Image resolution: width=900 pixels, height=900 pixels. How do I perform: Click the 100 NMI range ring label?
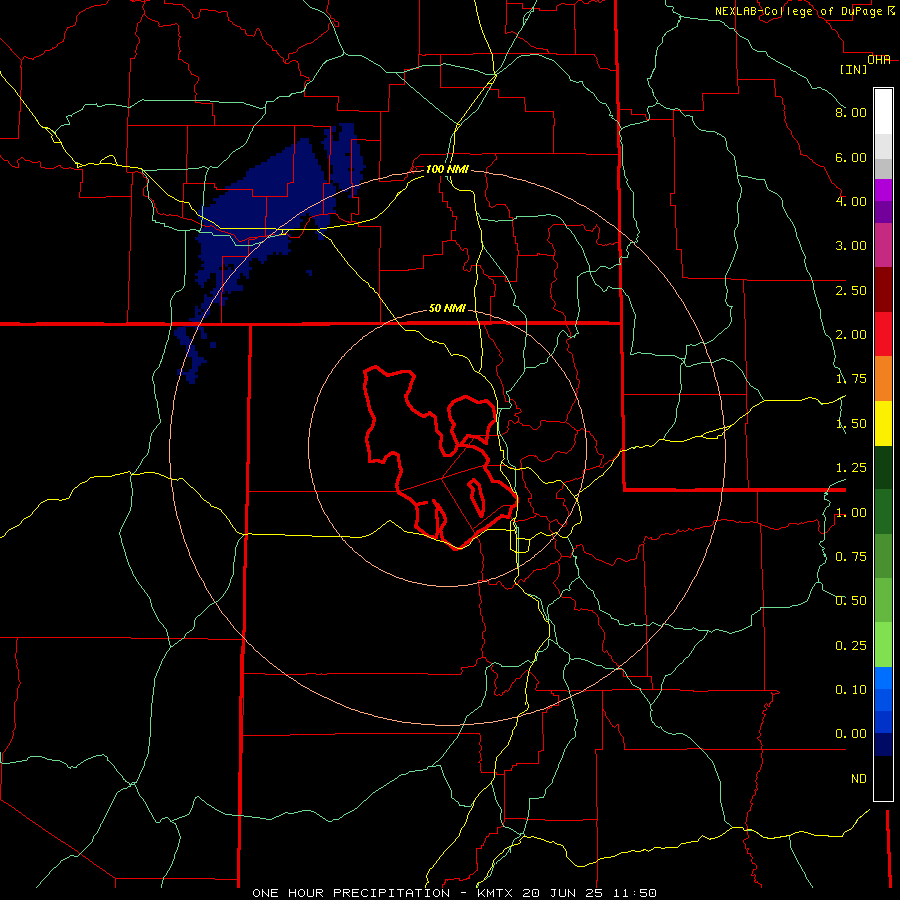pyautogui.click(x=447, y=169)
